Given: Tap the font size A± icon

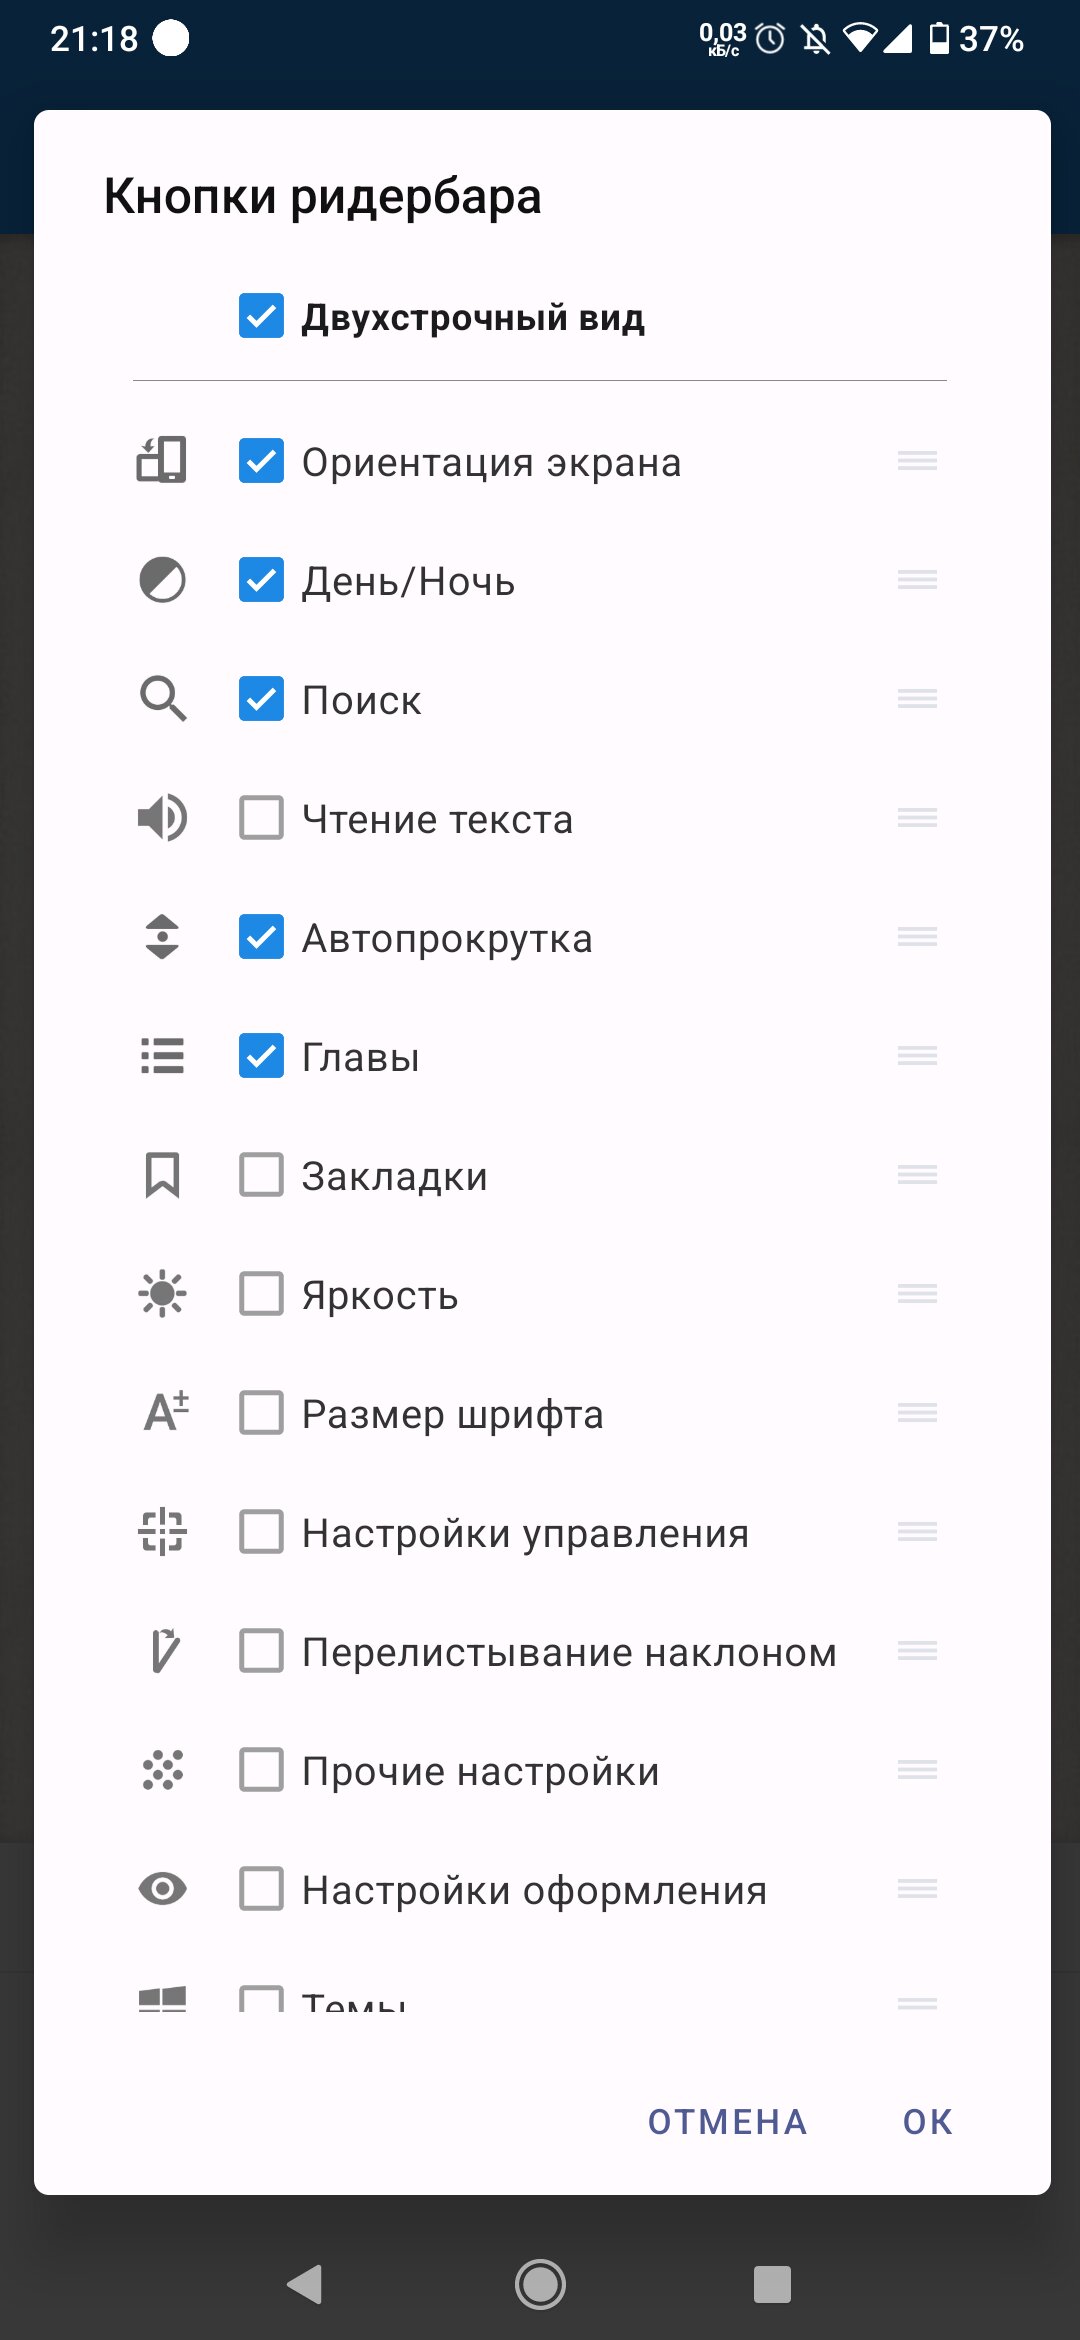Looking at the screenshot, I should [166, 1412].
